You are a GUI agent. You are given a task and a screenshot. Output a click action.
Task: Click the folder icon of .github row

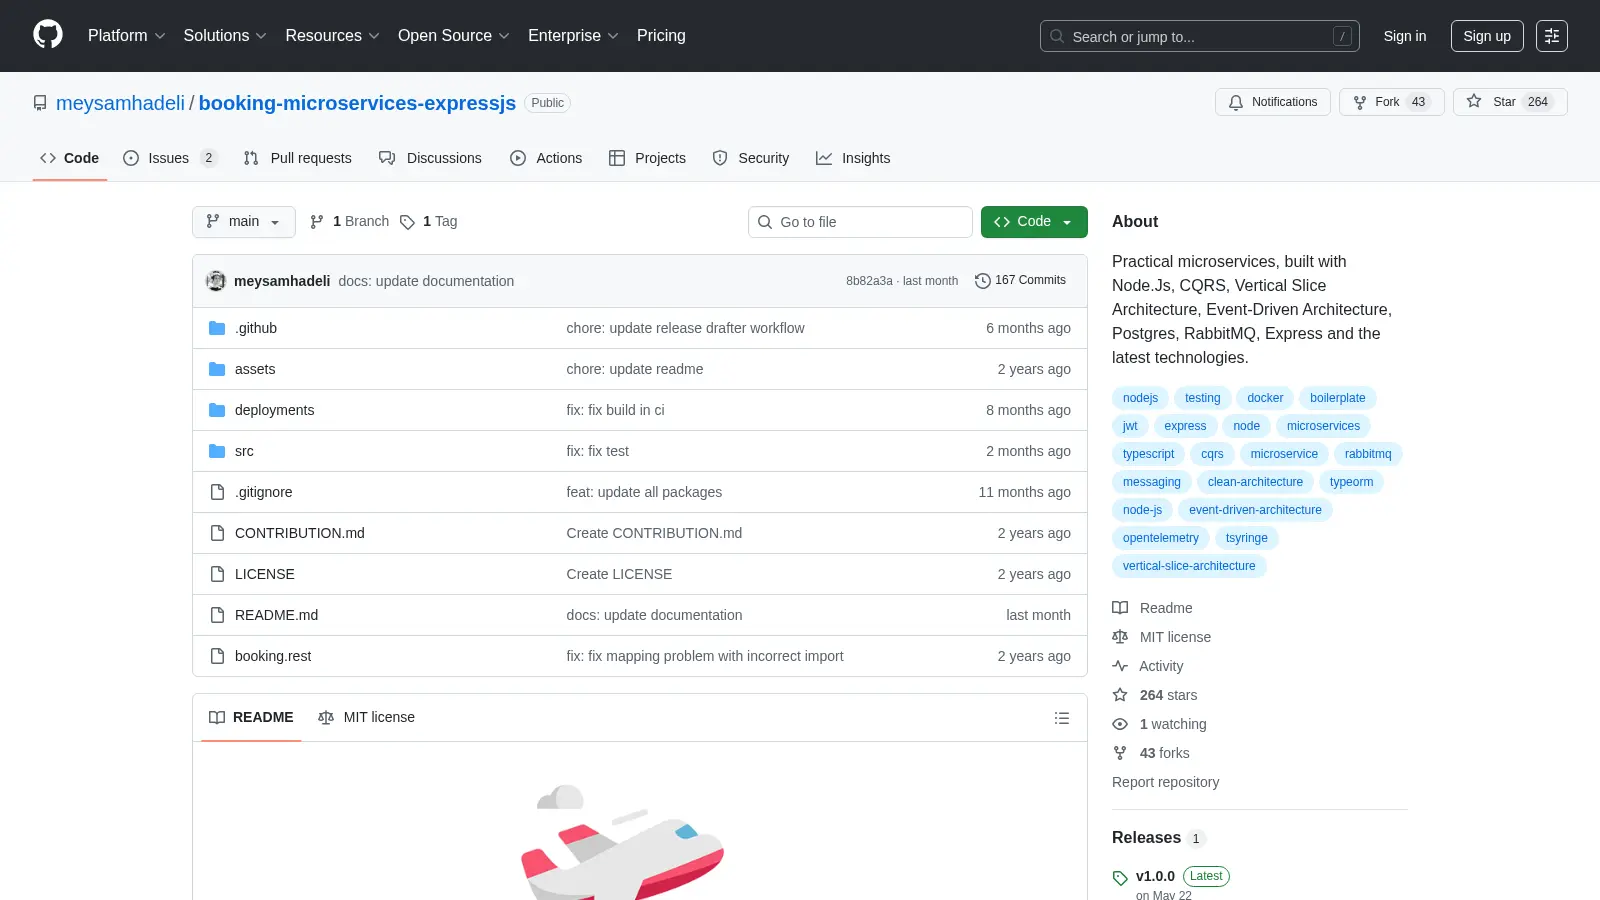217,328
